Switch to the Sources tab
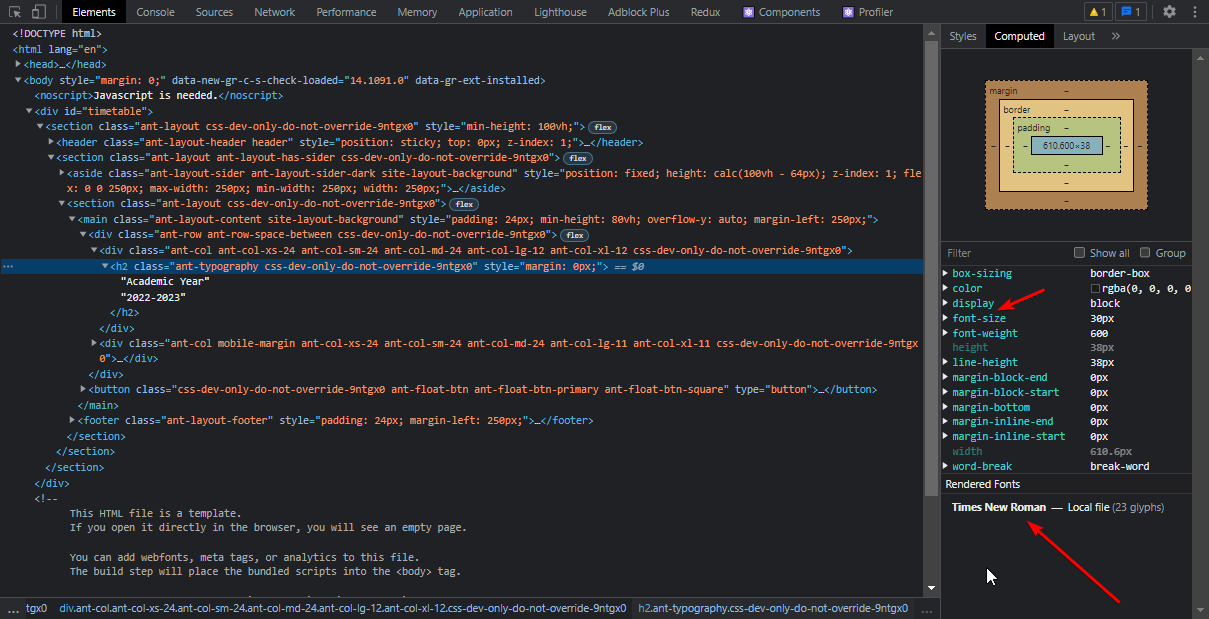This screenshot has height=619, width=1209. click(214, 12)
